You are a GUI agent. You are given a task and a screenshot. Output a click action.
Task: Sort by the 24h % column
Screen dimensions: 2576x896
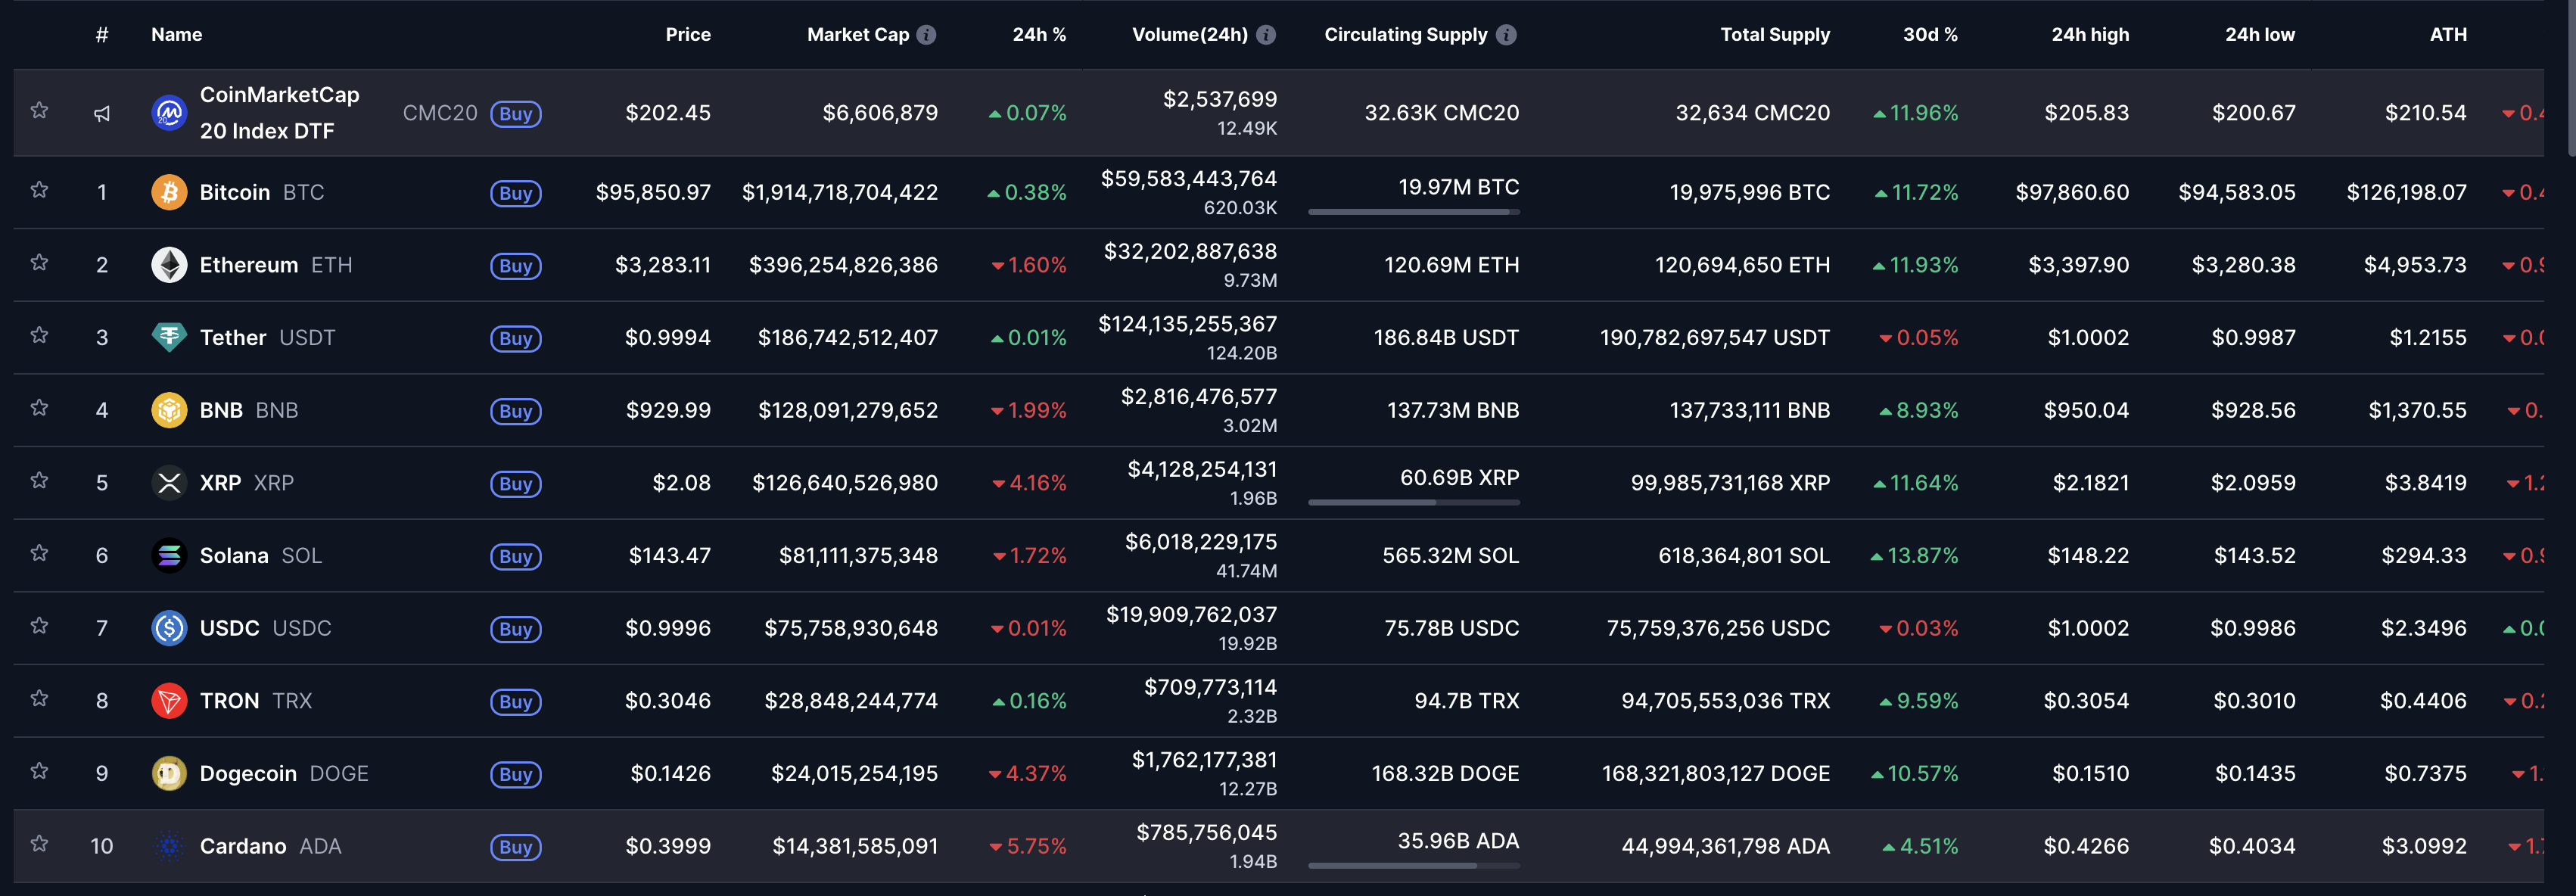pyautogui.click(x=1038, y=35)
